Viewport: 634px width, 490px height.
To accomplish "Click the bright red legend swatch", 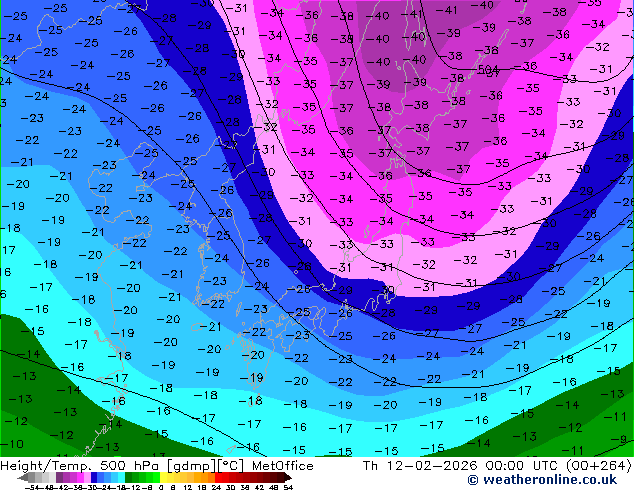I will point(218,477).
